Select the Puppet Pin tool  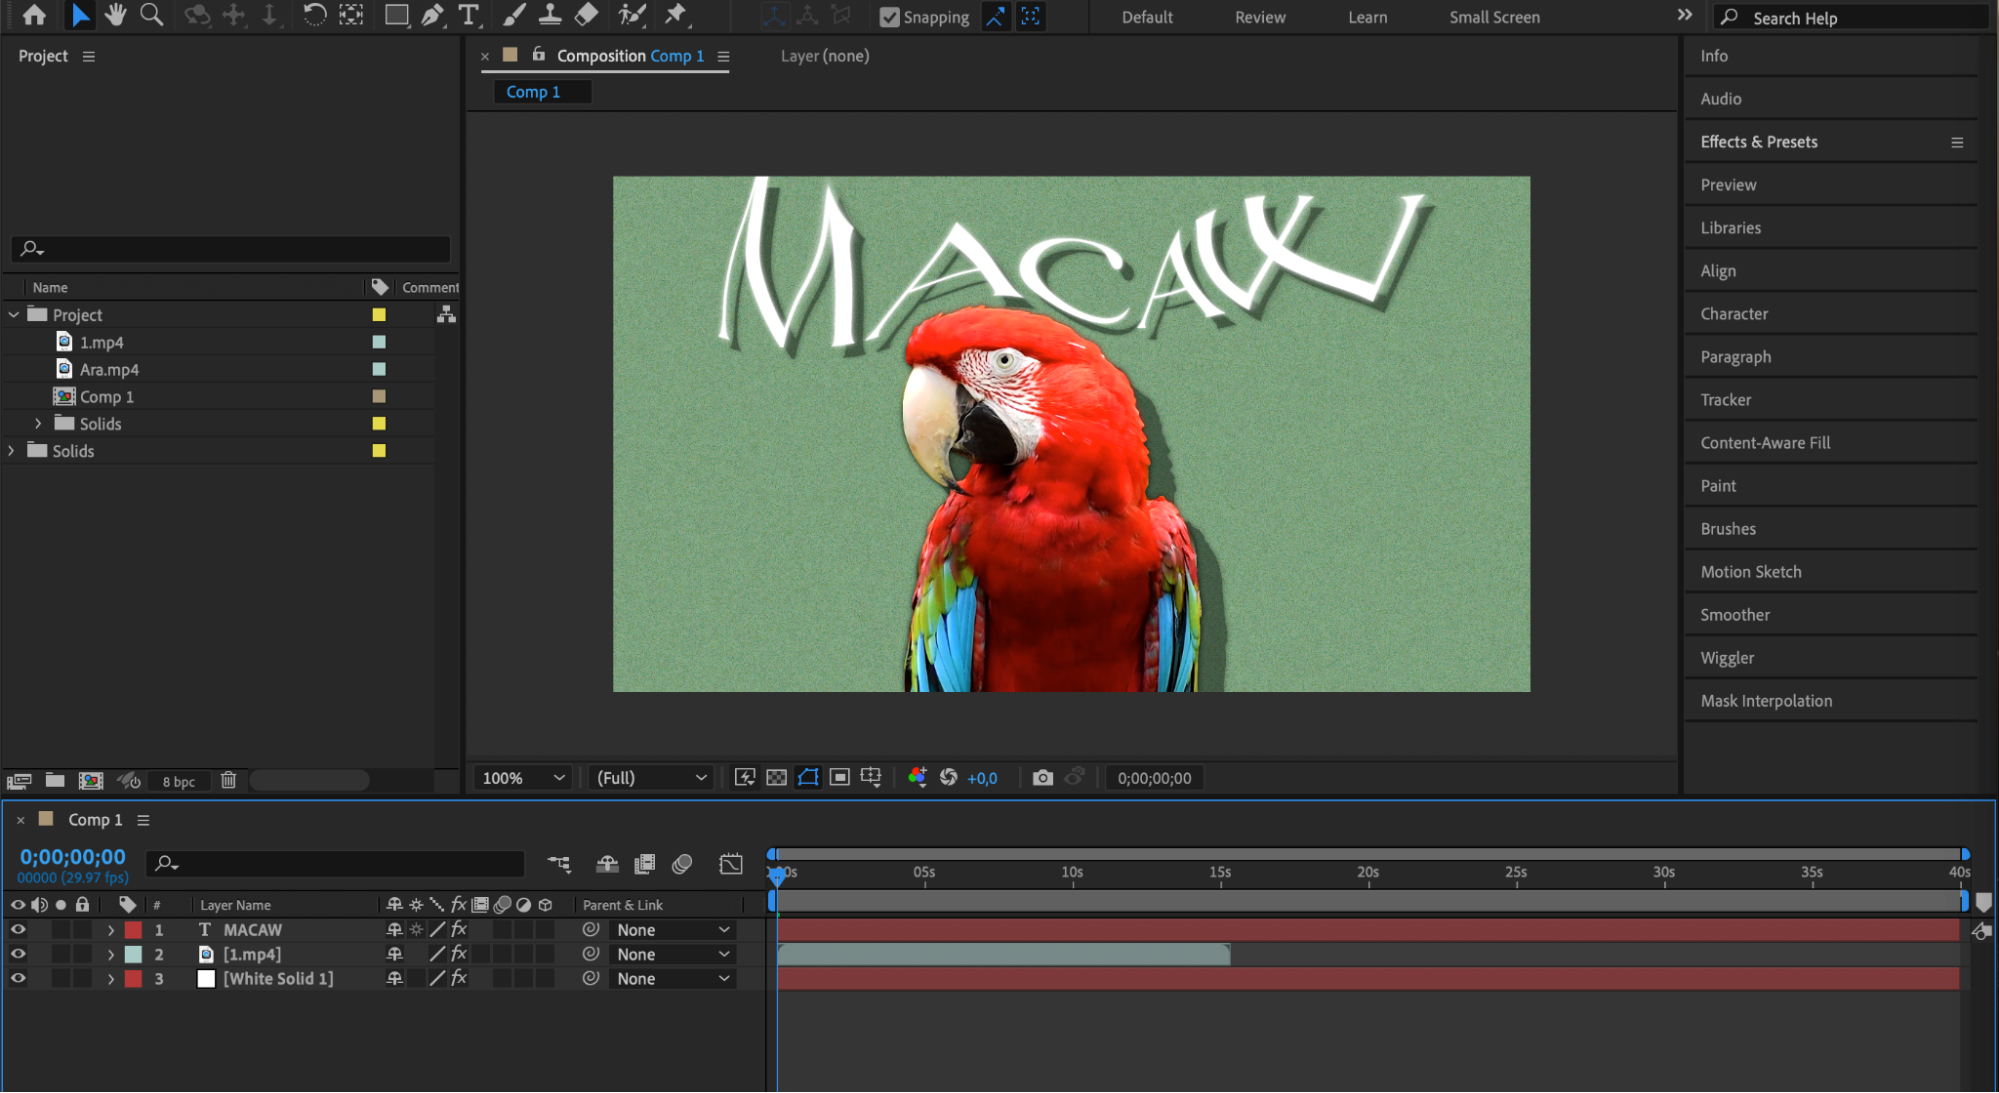click(x=676, y=15)
